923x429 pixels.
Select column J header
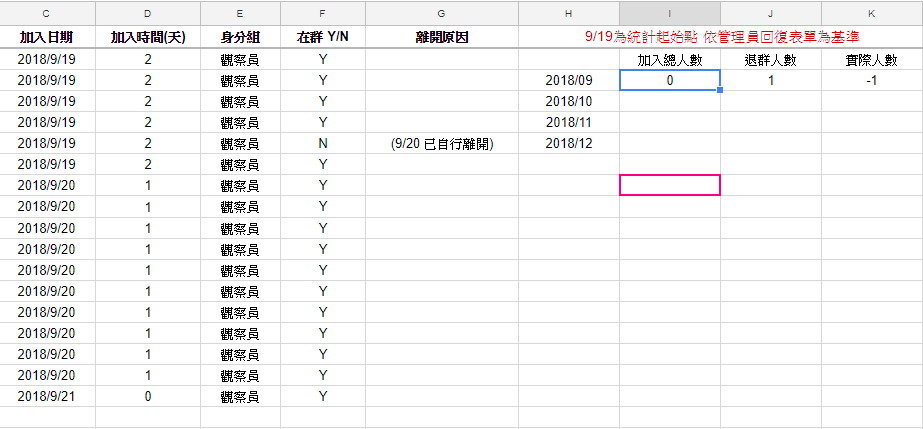(x=771, y=13)
